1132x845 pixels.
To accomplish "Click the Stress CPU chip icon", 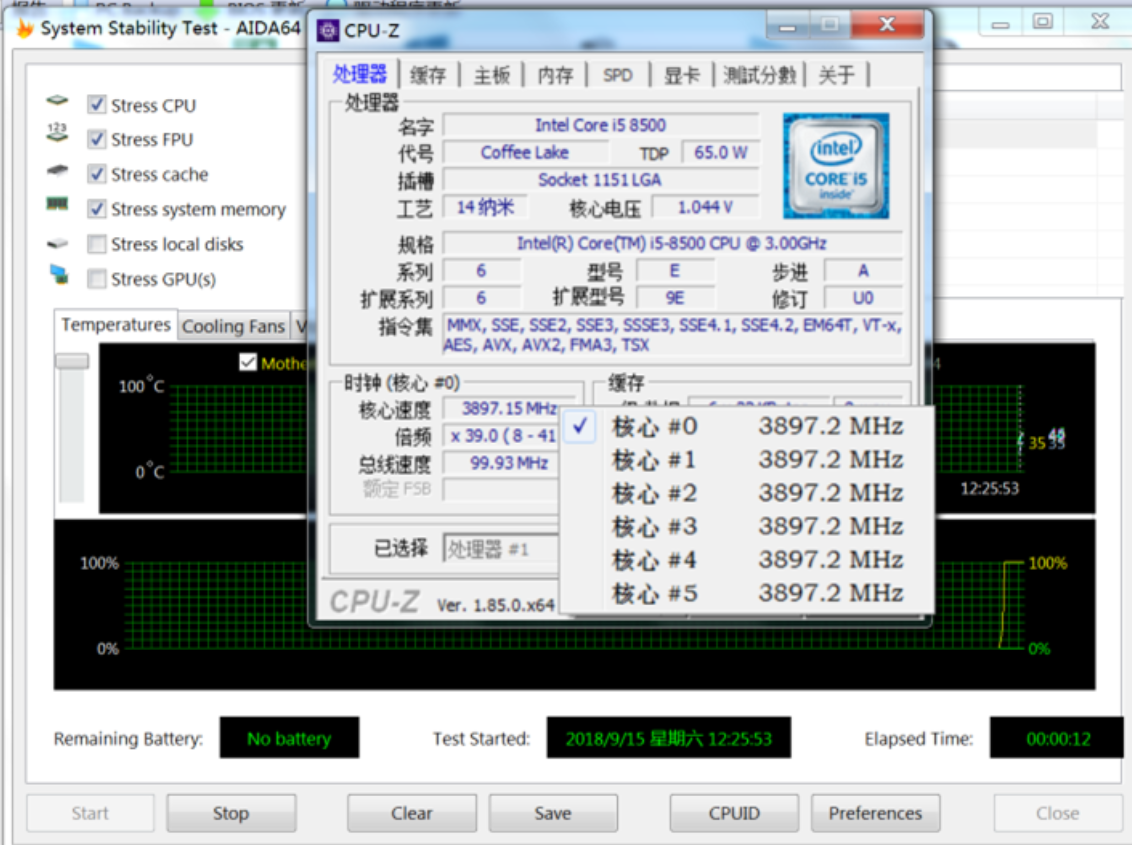I will coord(58,102).
